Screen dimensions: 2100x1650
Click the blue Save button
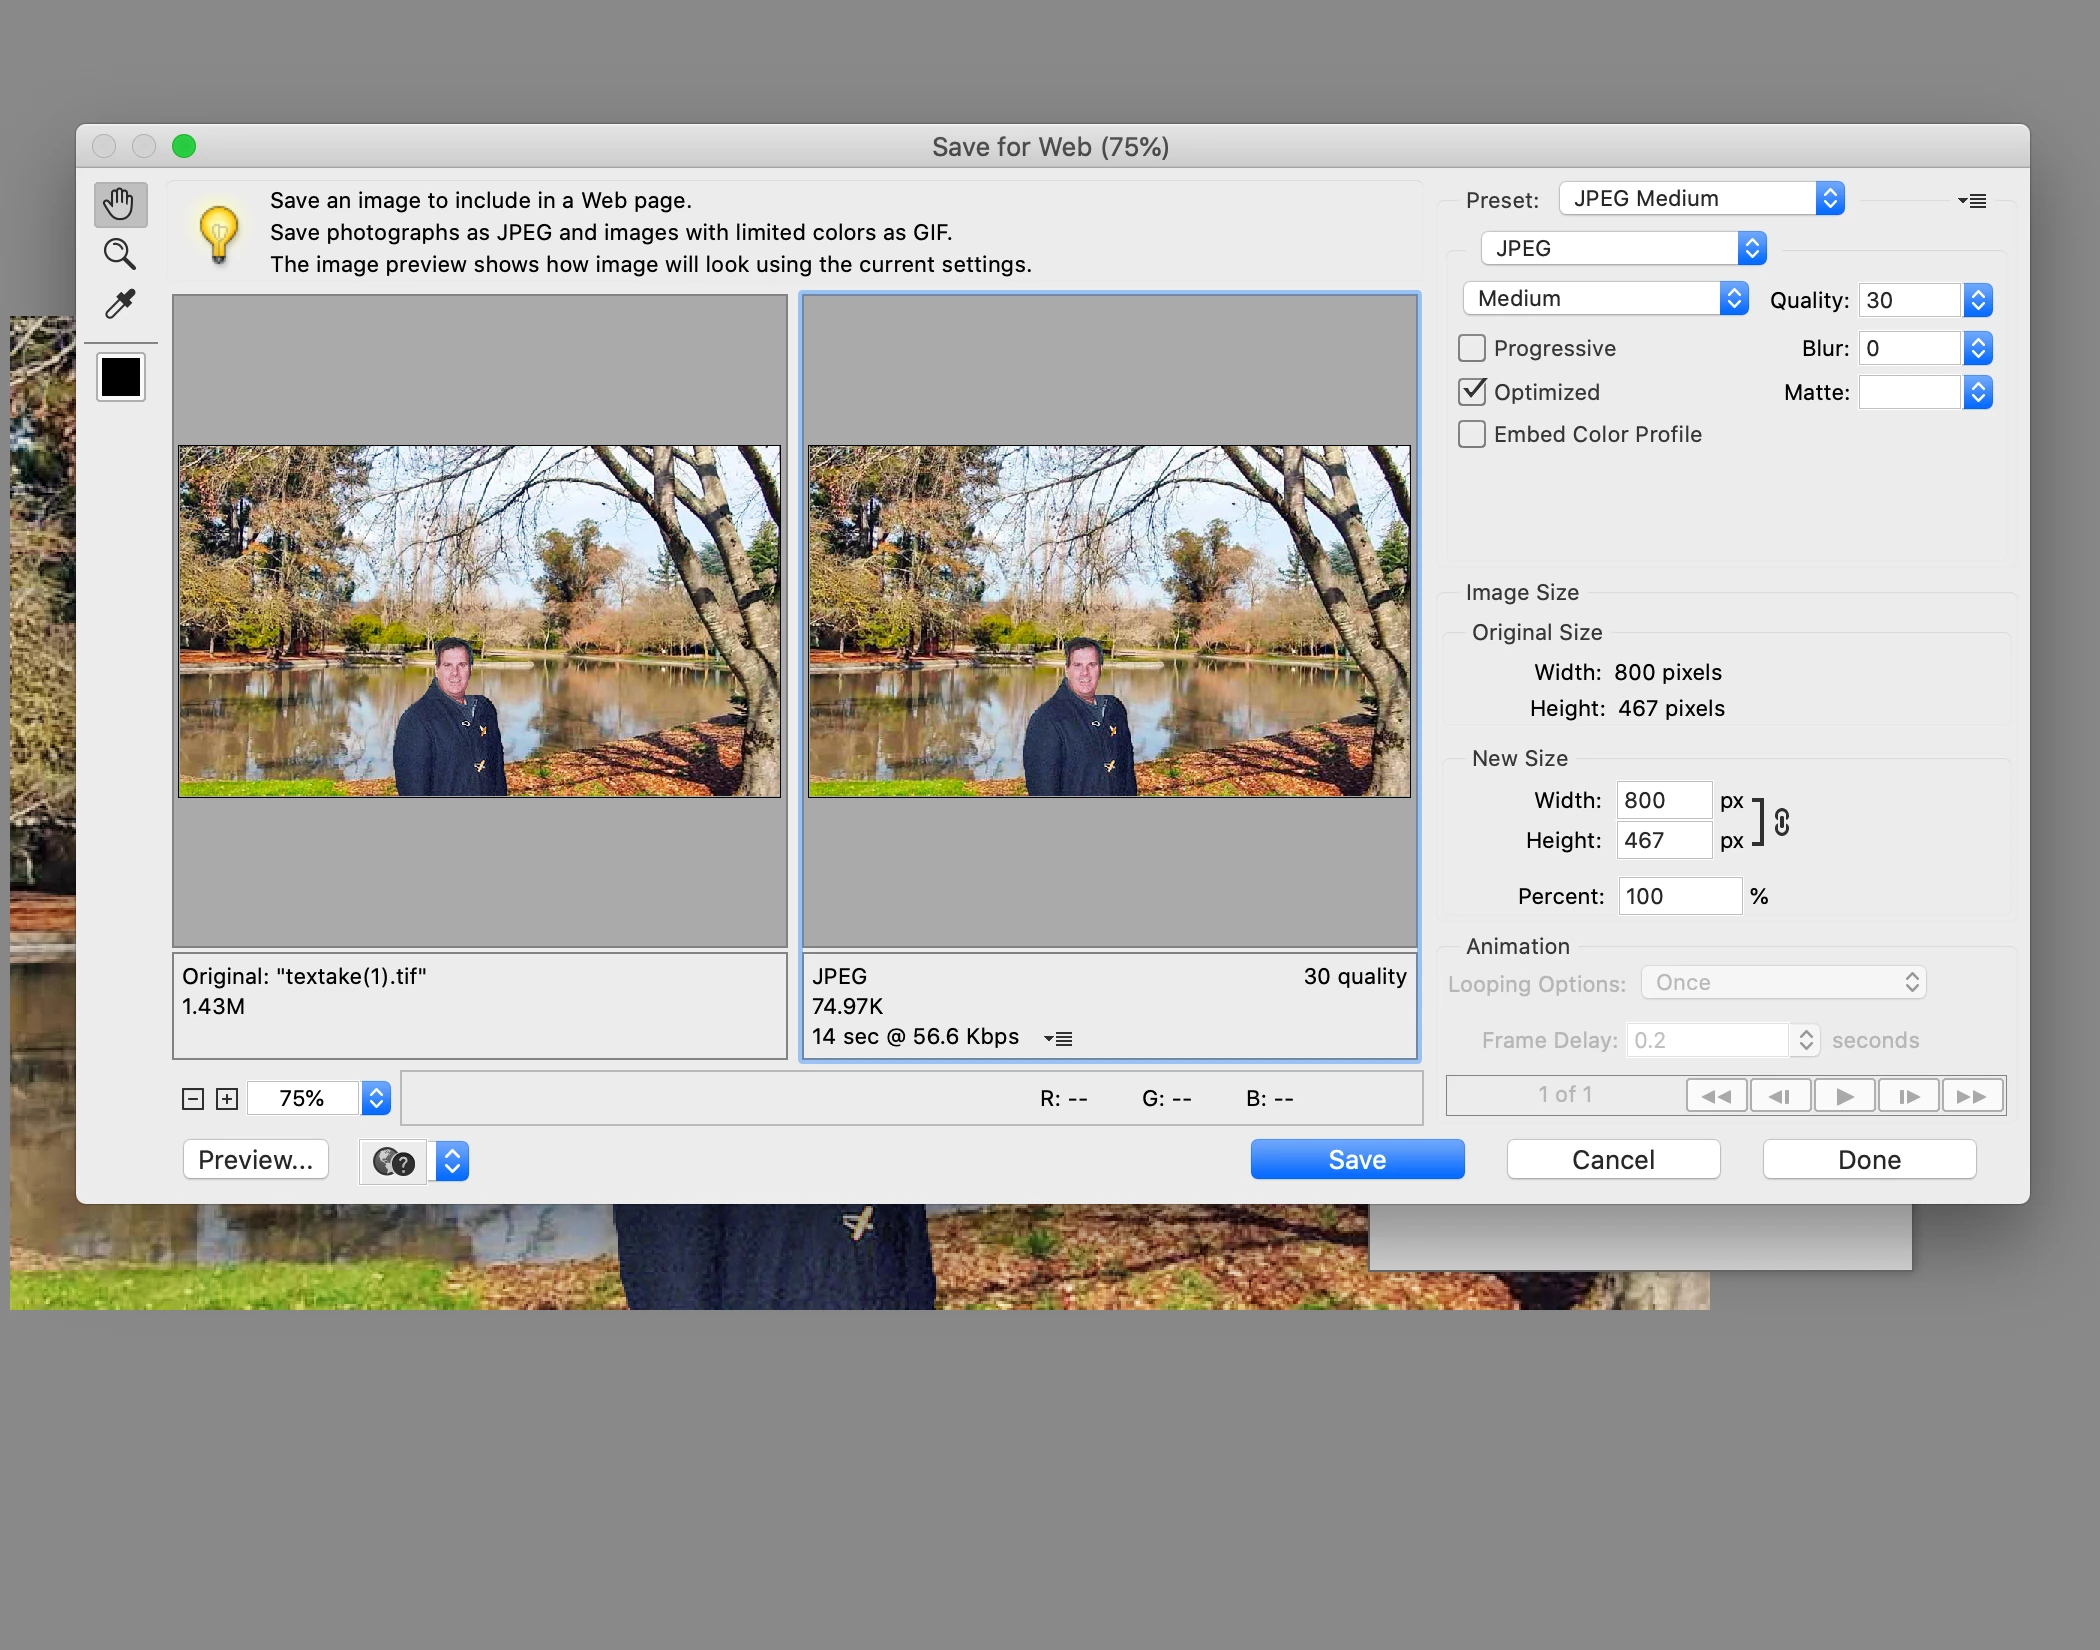(x=1357, y=1159)
